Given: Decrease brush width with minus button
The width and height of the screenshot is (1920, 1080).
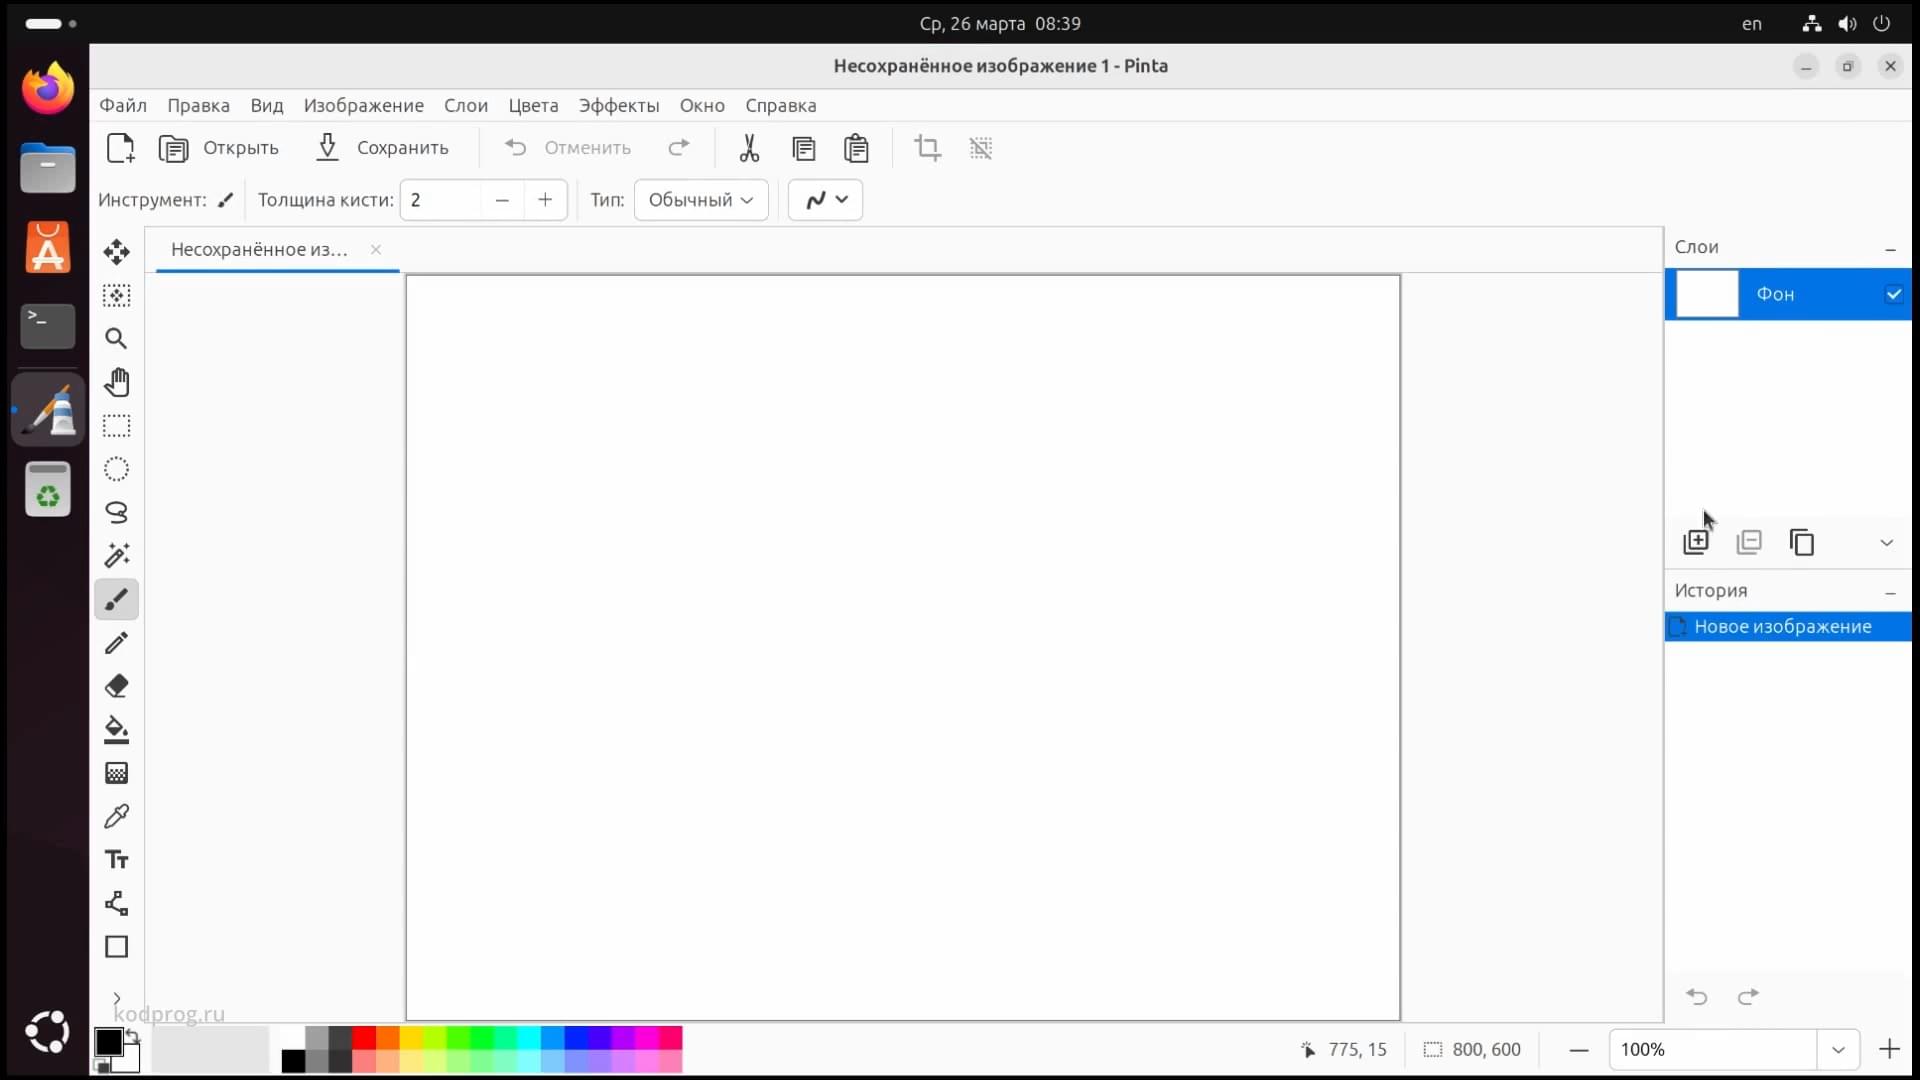Looking at the screenshot, I should point(502,200).
